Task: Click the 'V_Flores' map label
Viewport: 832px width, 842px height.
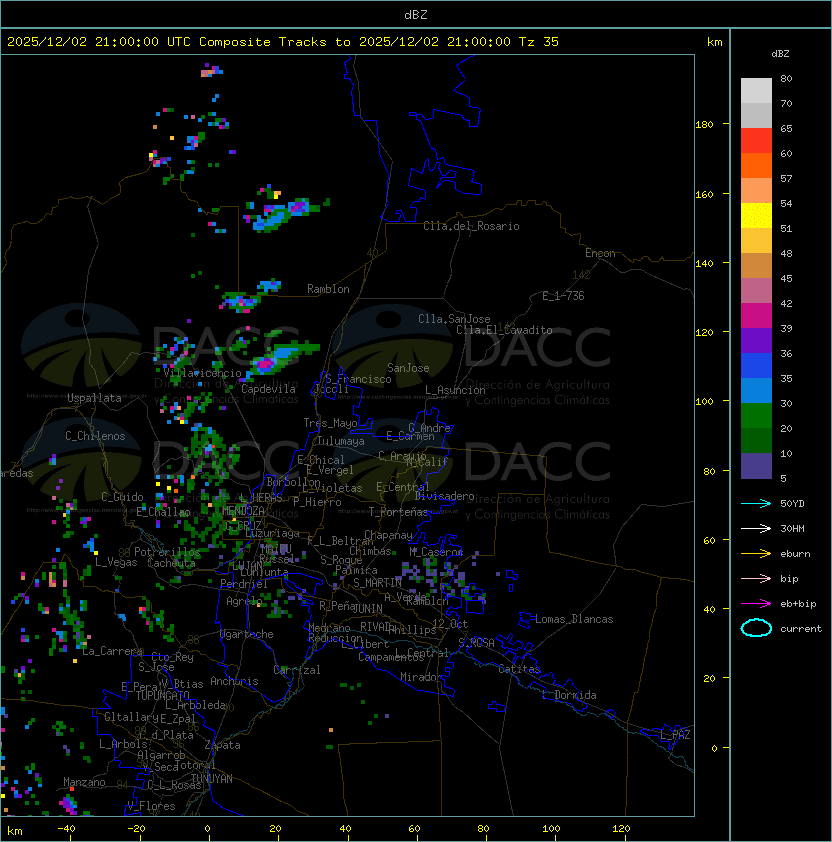Action: (x=151, y=806)
